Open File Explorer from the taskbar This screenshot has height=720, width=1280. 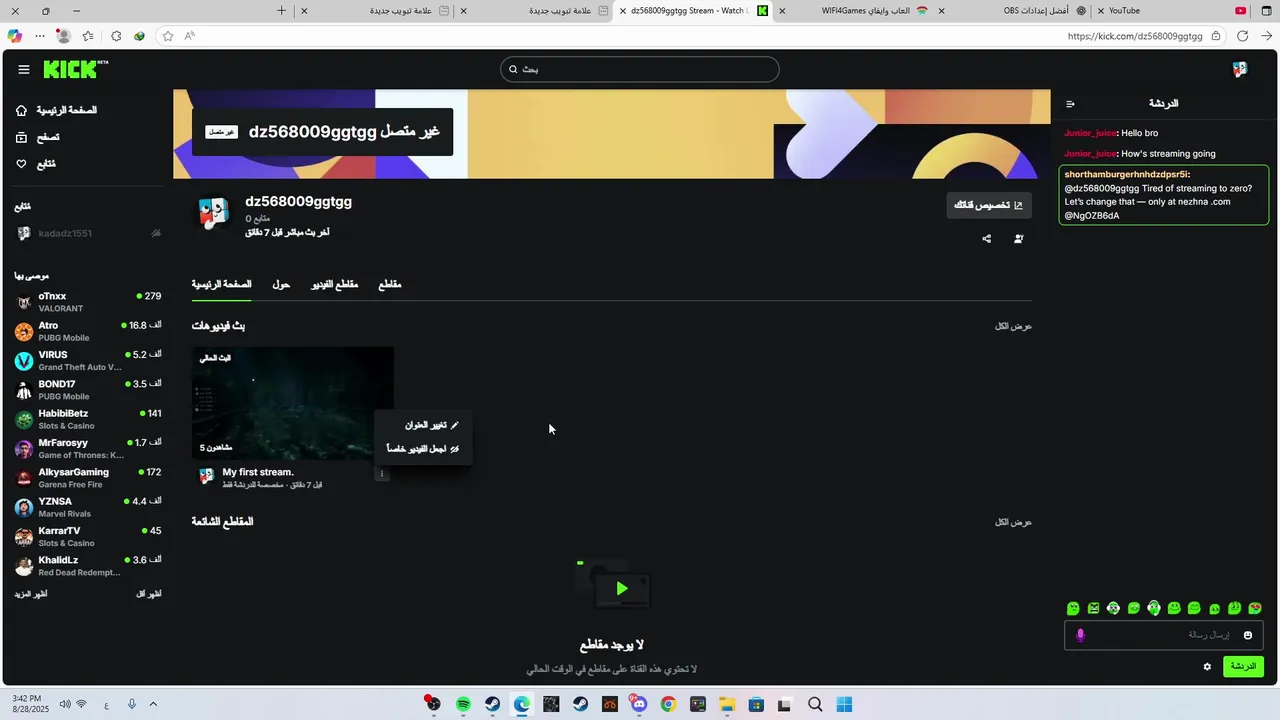click(x=727, y=704)
